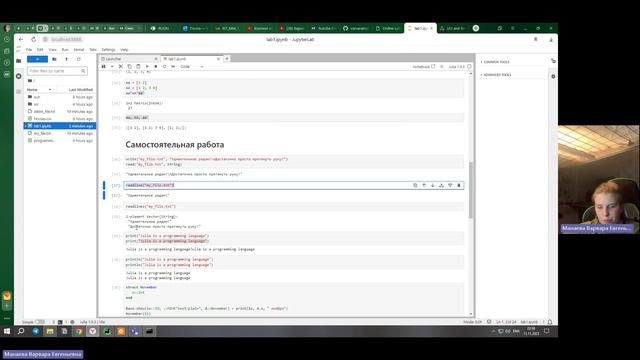The height and width of the screenshot is (360, 640).
Task: Open notifications bell in status bar
Action: point(550,322)
